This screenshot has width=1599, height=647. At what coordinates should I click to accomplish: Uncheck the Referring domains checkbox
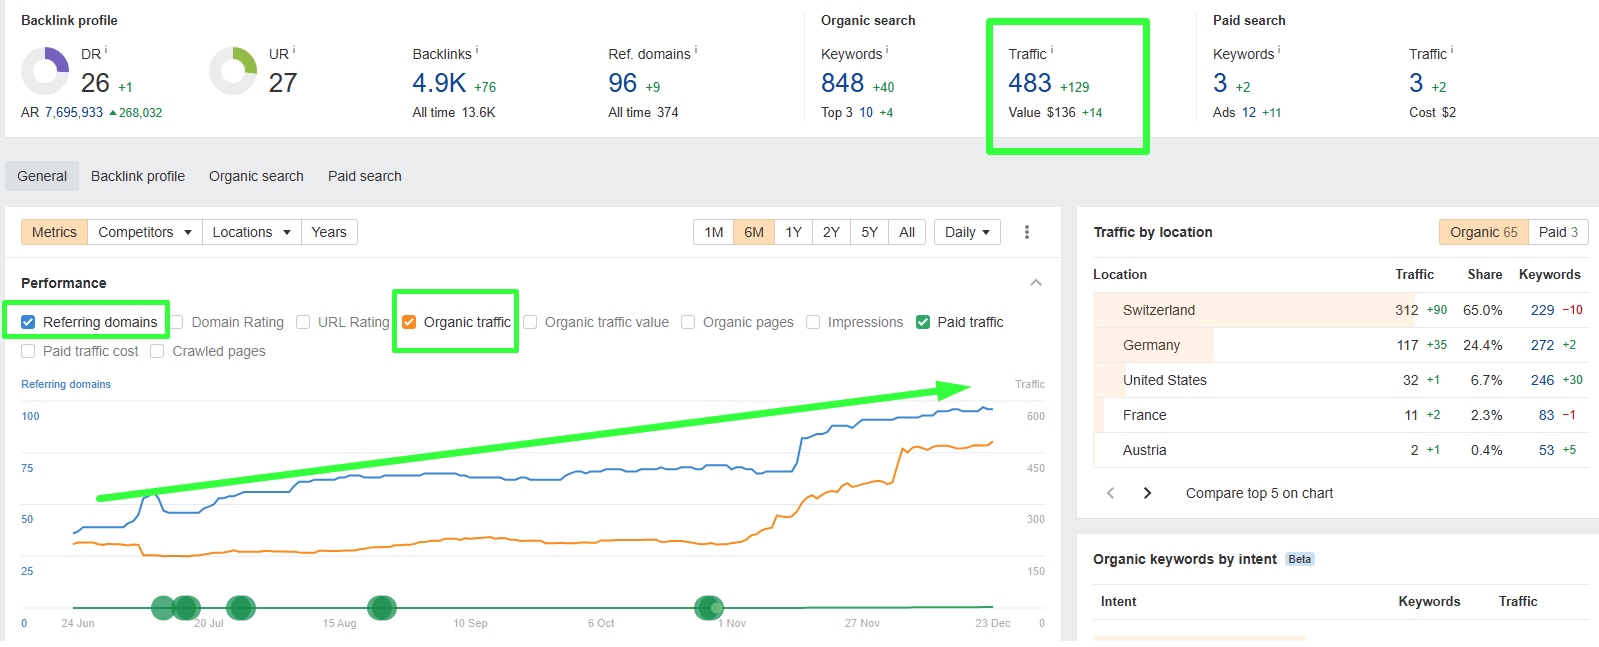tap(28, 322)
